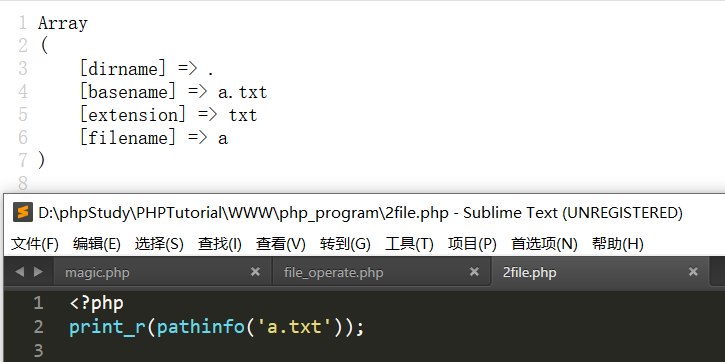Click the word Array in the output
Image resolution: width=725 pixels, height=362 pixels.
tap(63, 23)
